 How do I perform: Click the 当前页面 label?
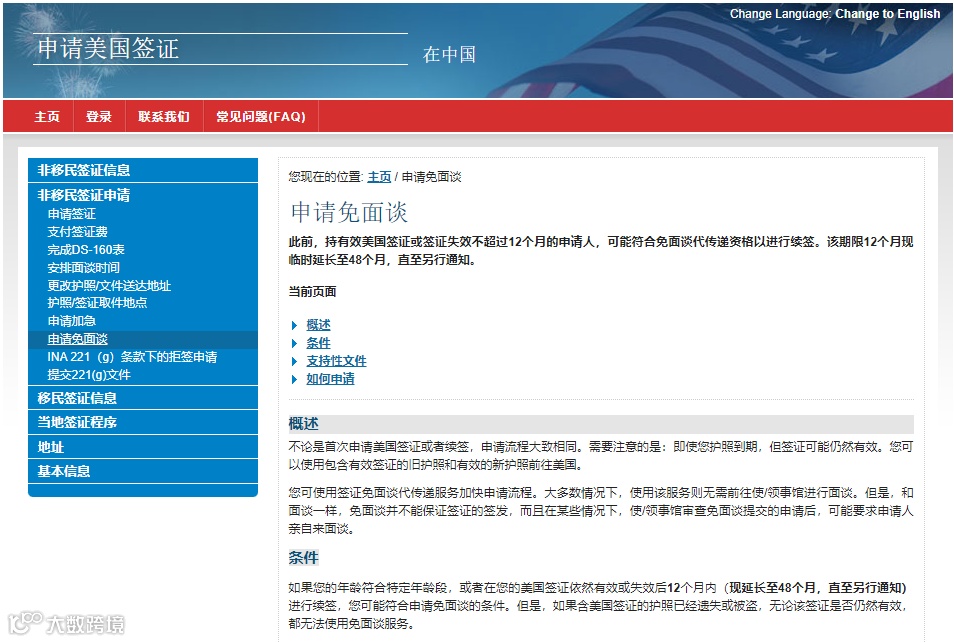tap(312, 291)
